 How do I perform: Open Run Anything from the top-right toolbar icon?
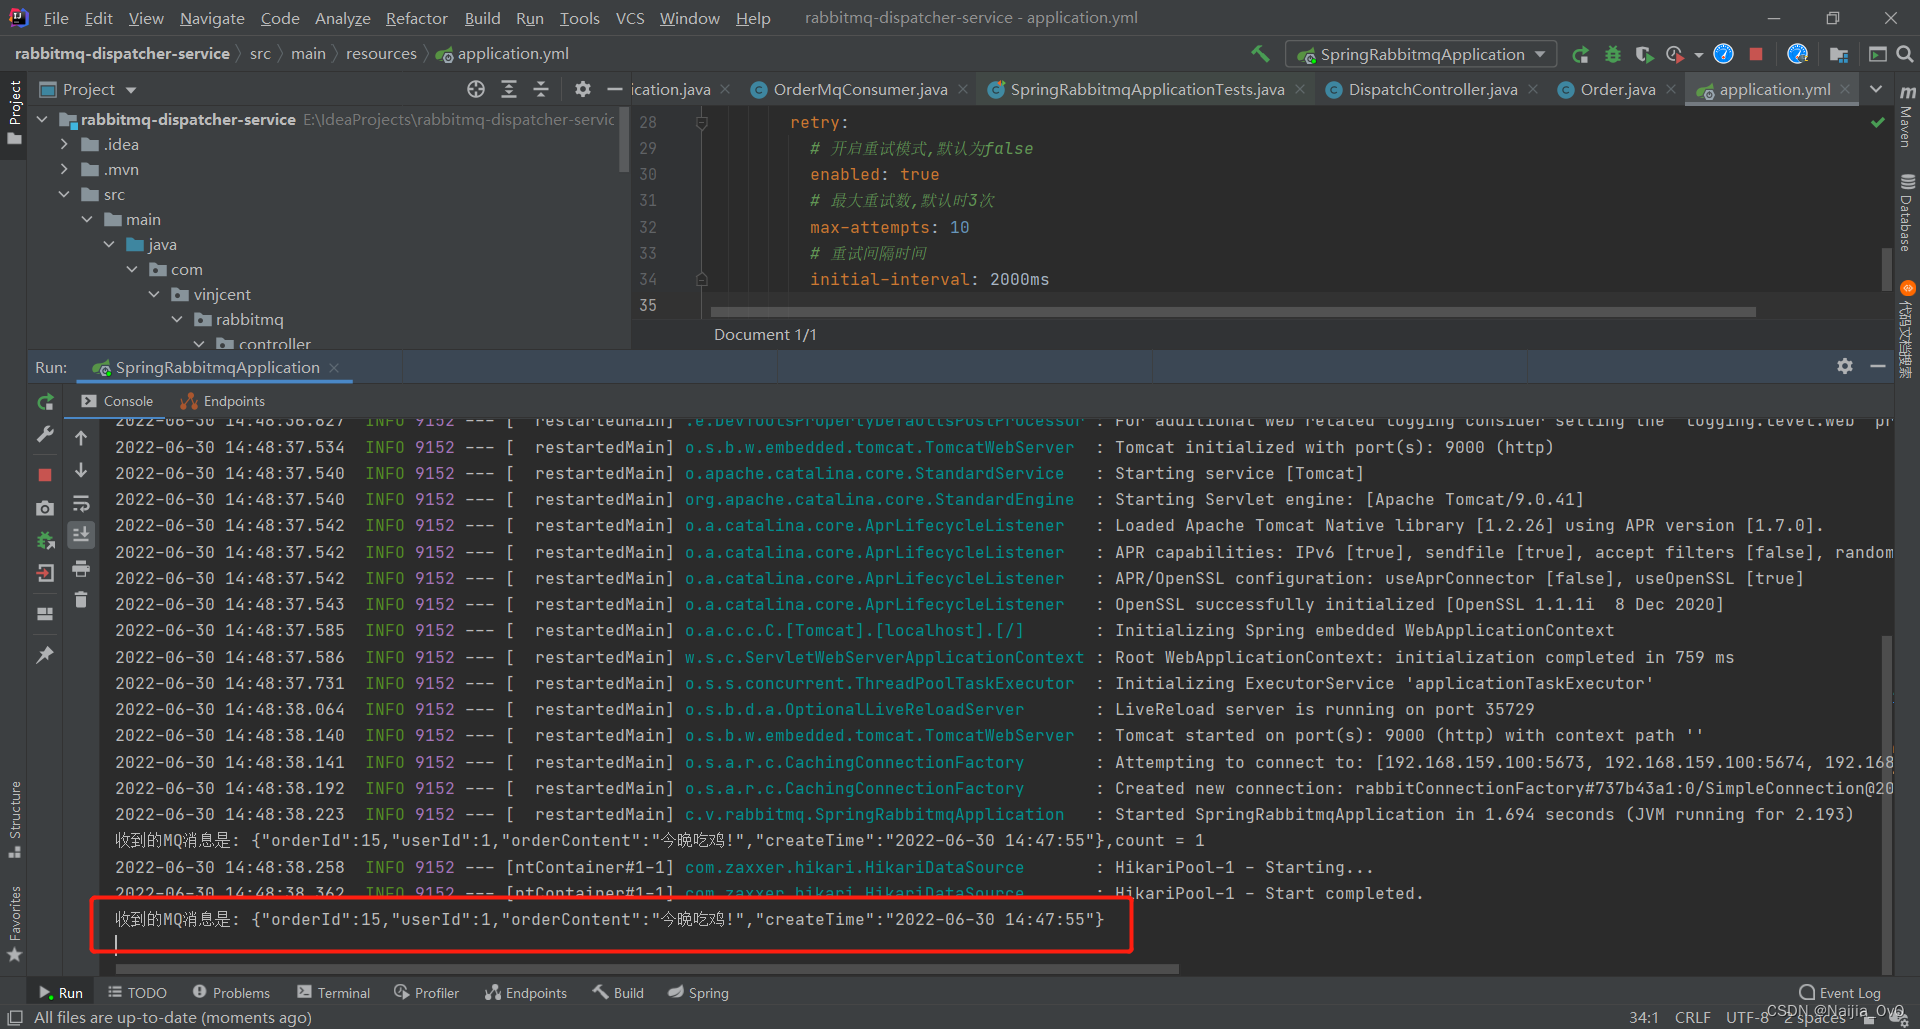(1878, 54)
